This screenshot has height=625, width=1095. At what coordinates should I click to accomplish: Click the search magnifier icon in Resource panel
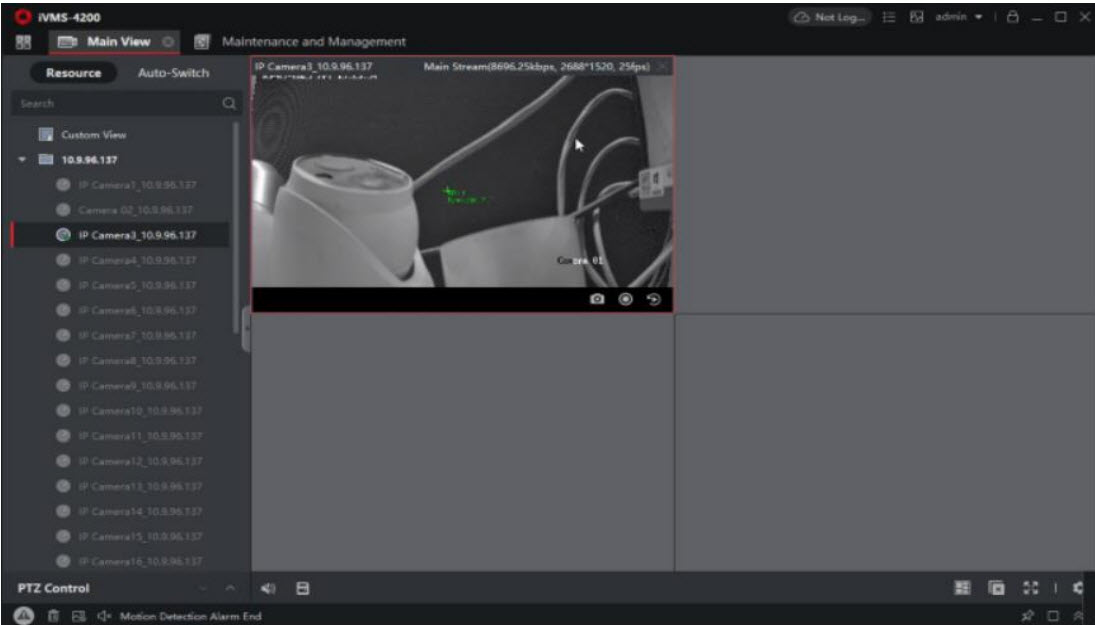[x=228, y=103]
